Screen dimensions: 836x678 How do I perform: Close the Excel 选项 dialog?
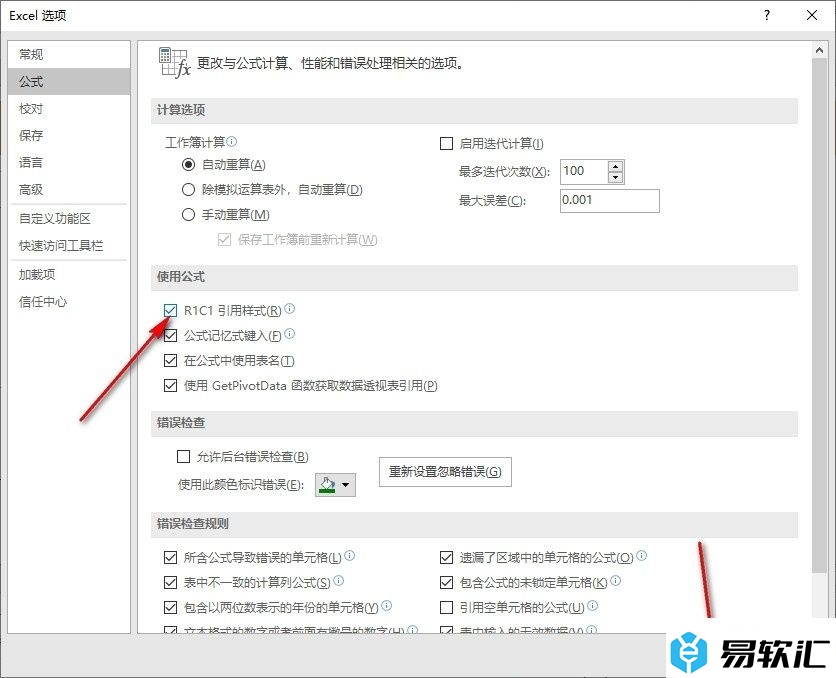click(x=812, y=15)
